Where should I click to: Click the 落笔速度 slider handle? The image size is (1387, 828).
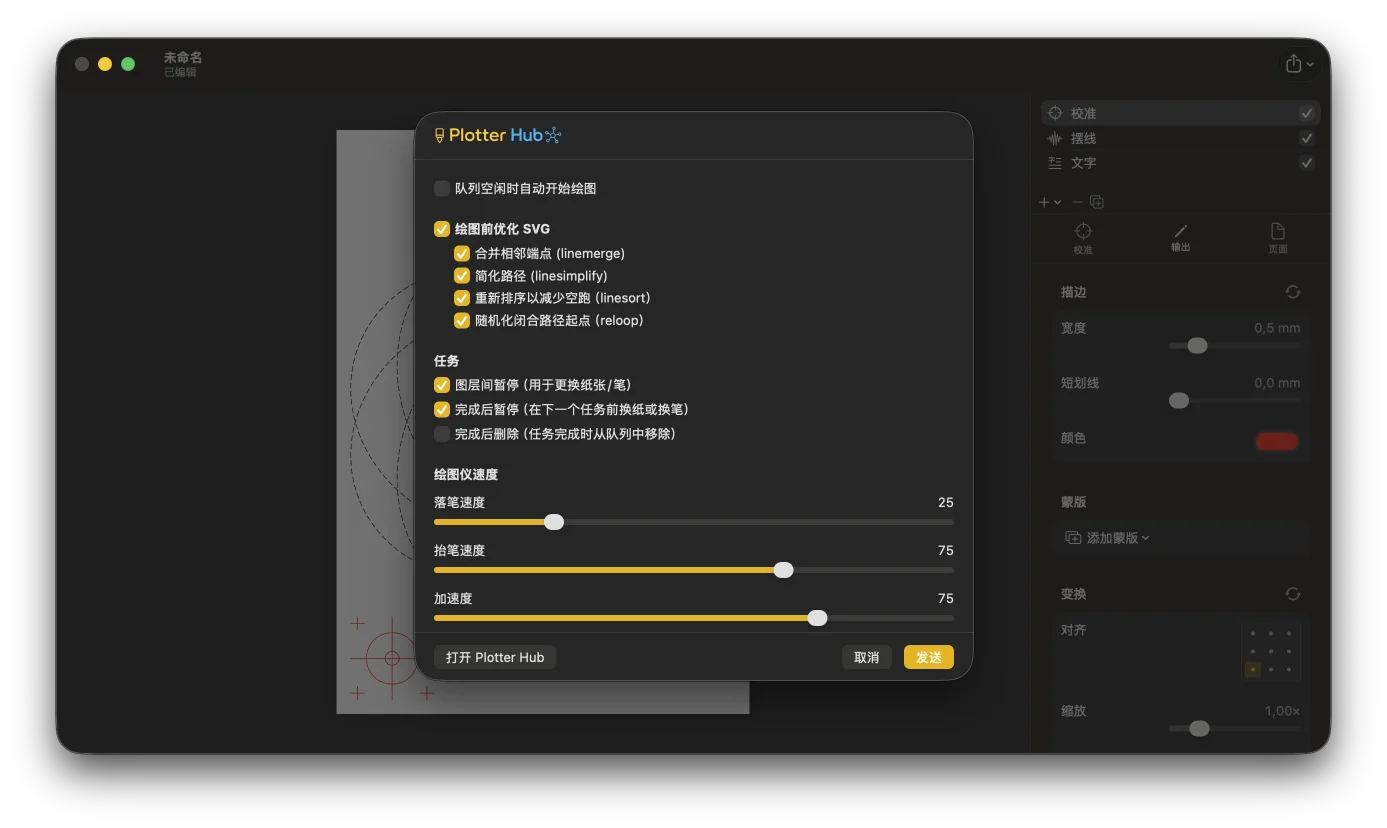[x=554, y=522]
